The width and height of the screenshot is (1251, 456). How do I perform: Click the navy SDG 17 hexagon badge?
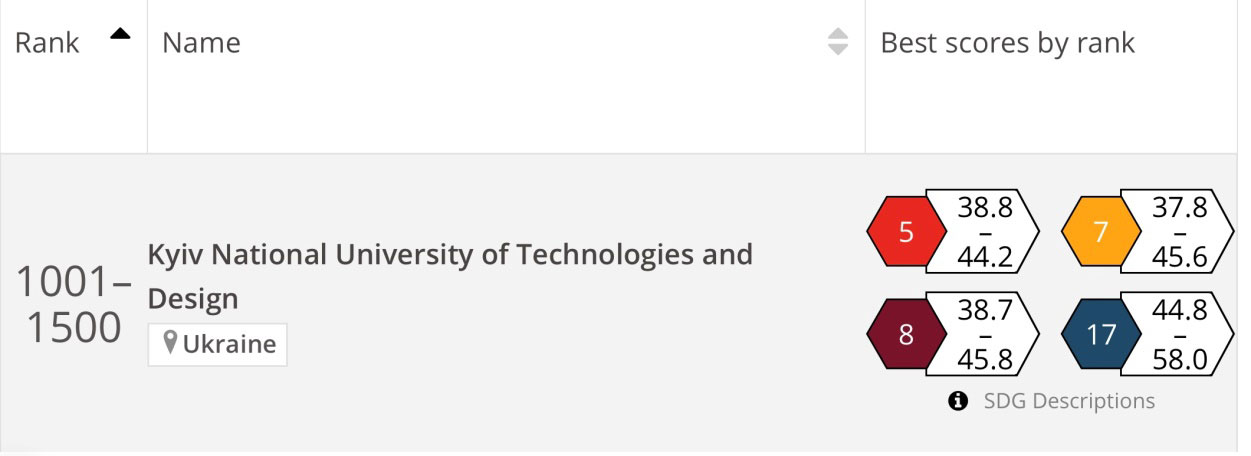click(x=1101, y=334)
